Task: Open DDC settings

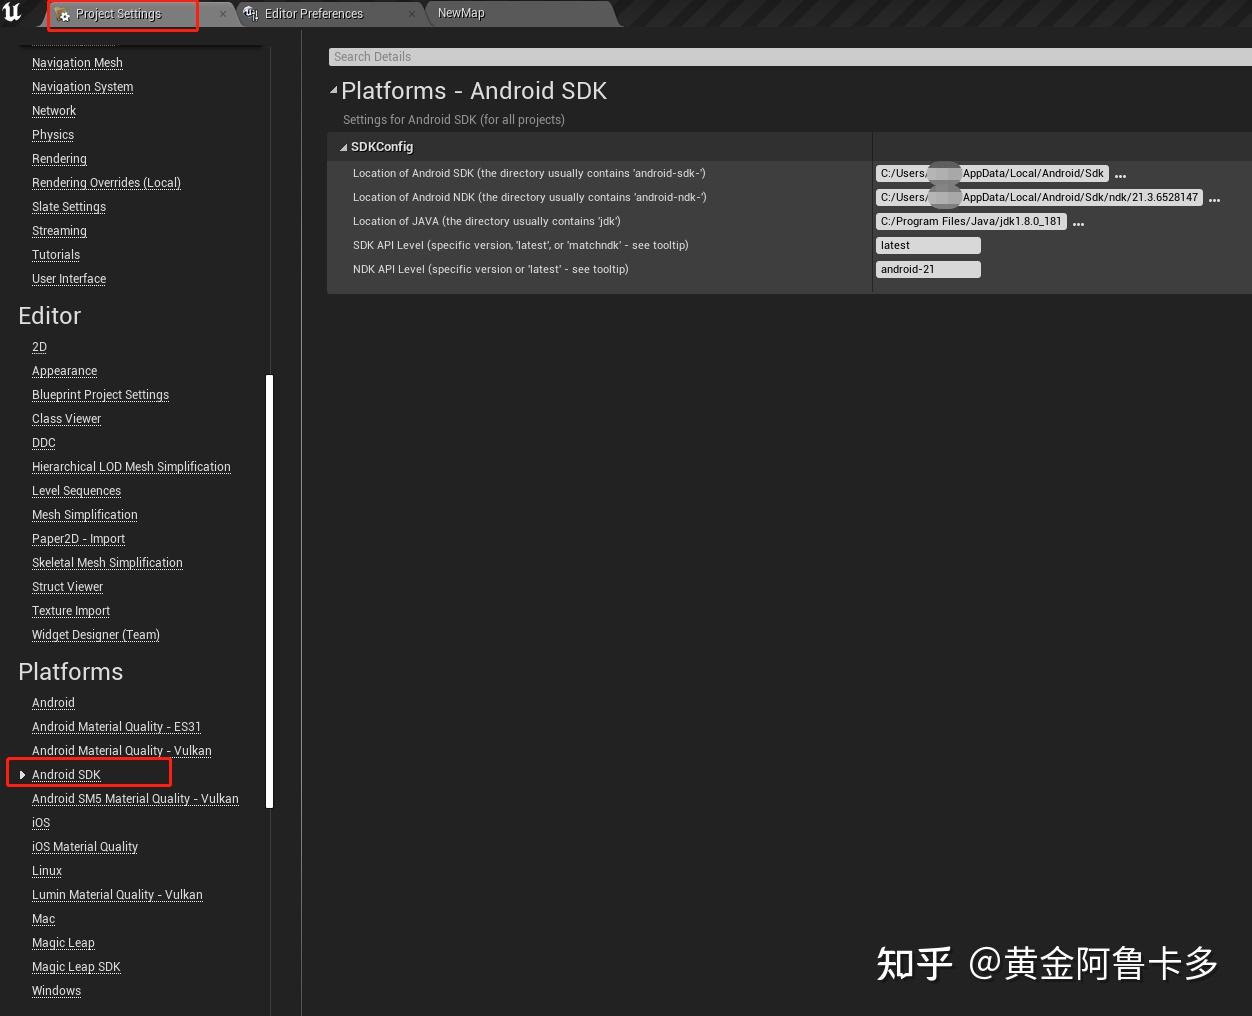Action: 44,443
